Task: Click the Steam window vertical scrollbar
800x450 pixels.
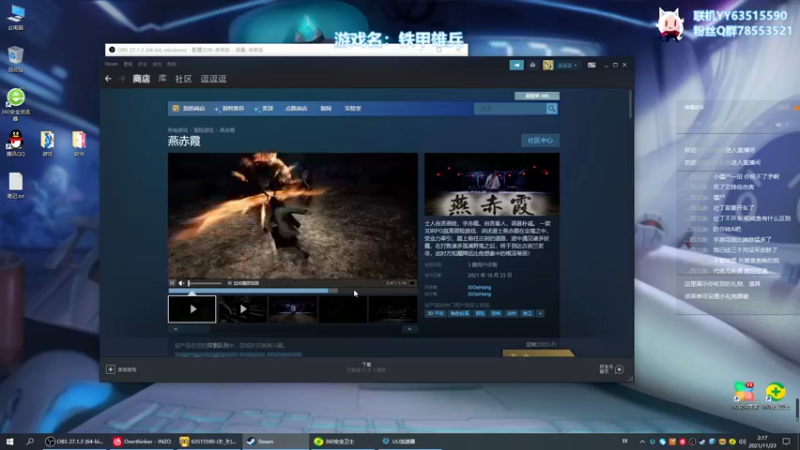Action: click(x=631, y=105)
